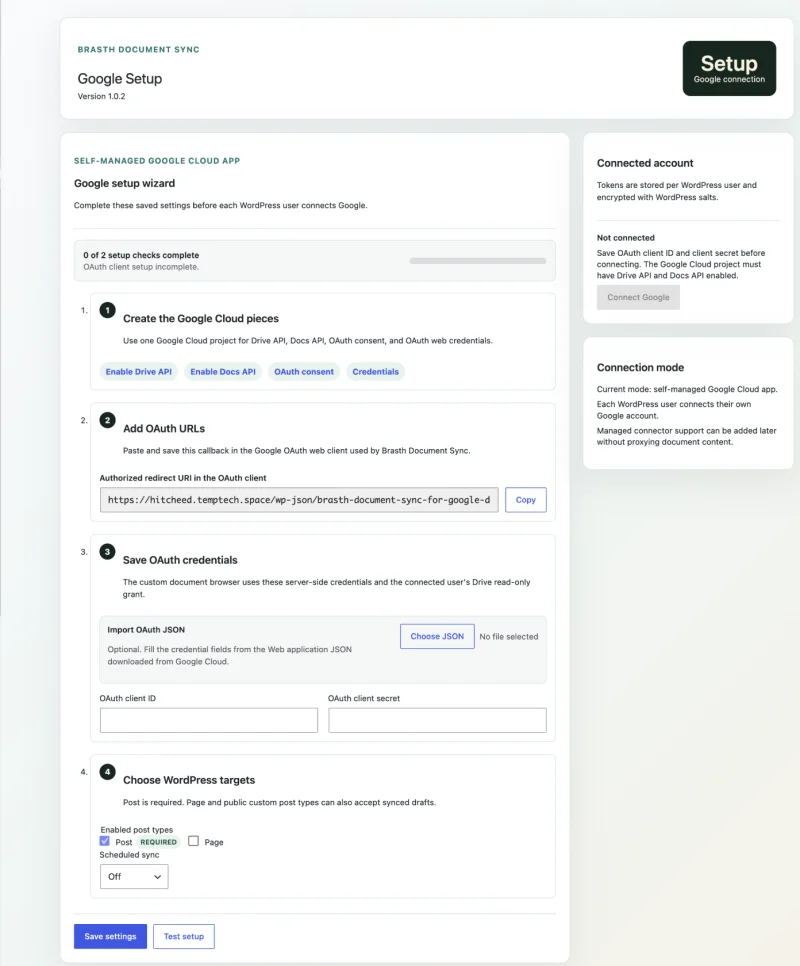This screenshot has width=800, height=966.
Task: Click the 'Not connected' status text
Action: pyautogui.click(x=626, y=238)
